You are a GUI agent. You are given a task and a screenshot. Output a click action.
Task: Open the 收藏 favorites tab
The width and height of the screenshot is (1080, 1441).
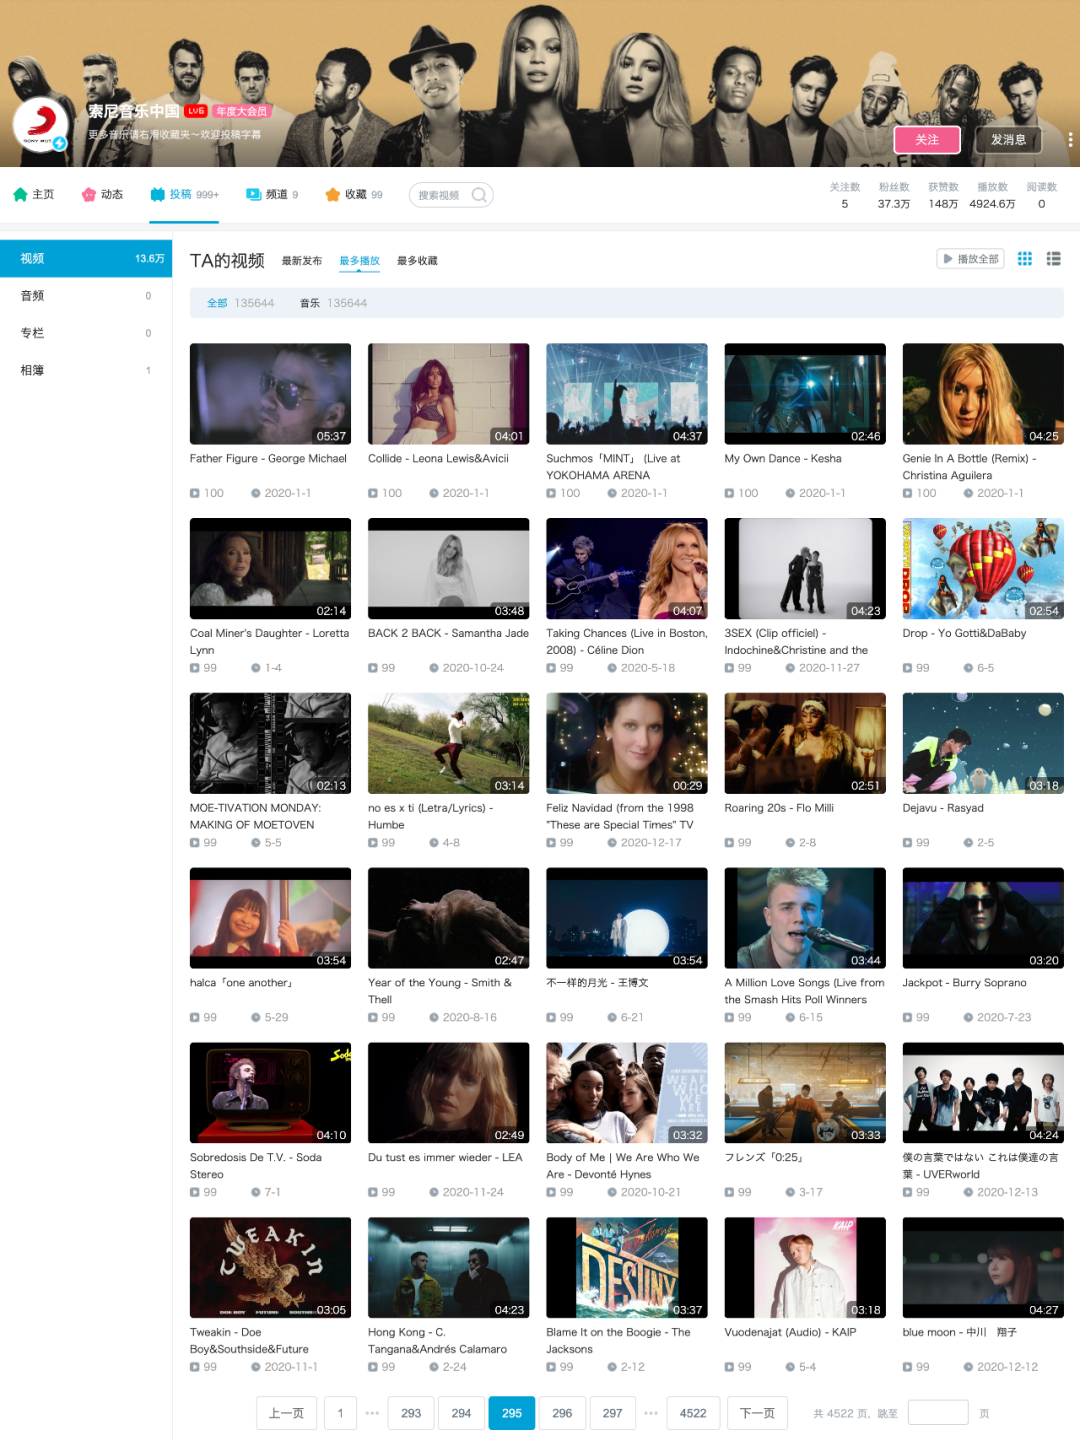[x=354, y=195]
